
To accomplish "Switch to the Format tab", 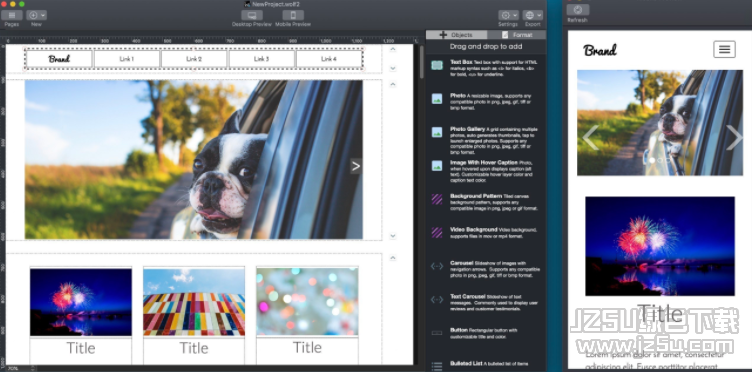I will [517, 35].
